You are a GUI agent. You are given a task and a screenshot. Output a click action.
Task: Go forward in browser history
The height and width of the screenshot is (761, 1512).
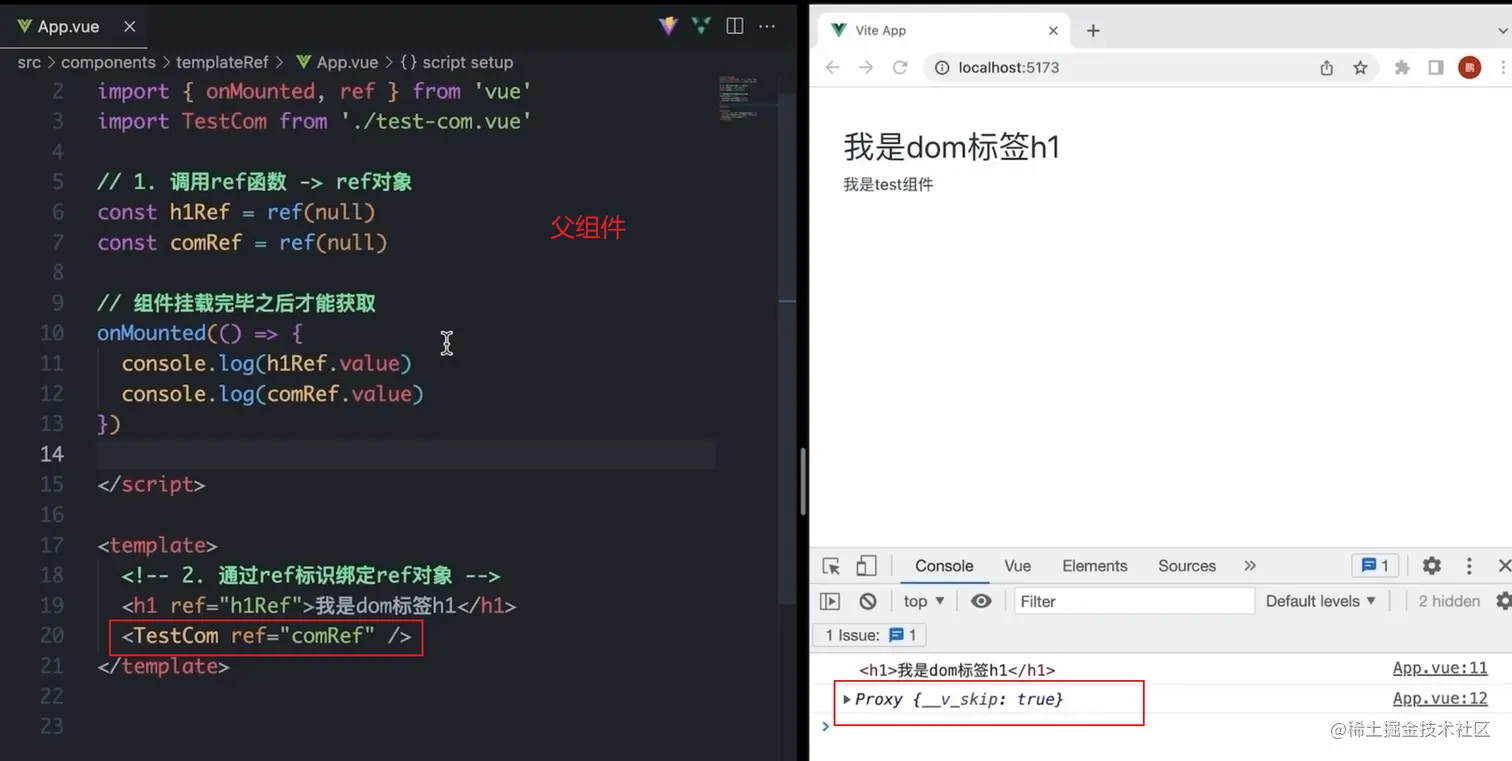click(866, 67)
